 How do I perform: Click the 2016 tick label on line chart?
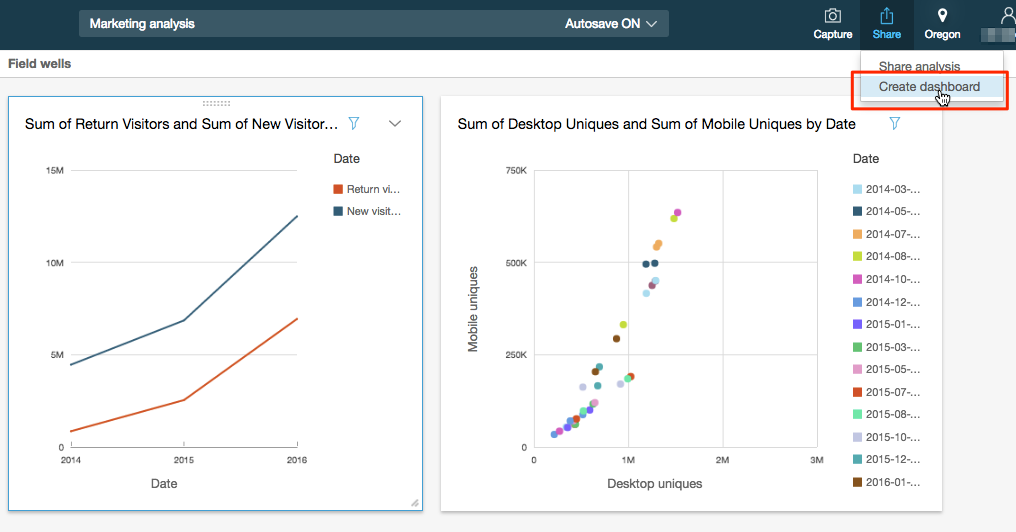[x=297, y=460]
